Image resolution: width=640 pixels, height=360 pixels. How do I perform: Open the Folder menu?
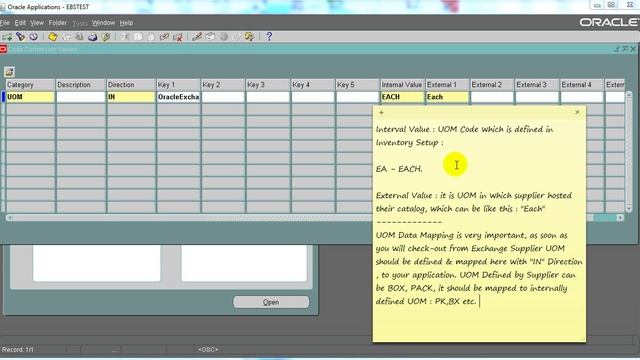pyautogui.click(x=58, y=23)
